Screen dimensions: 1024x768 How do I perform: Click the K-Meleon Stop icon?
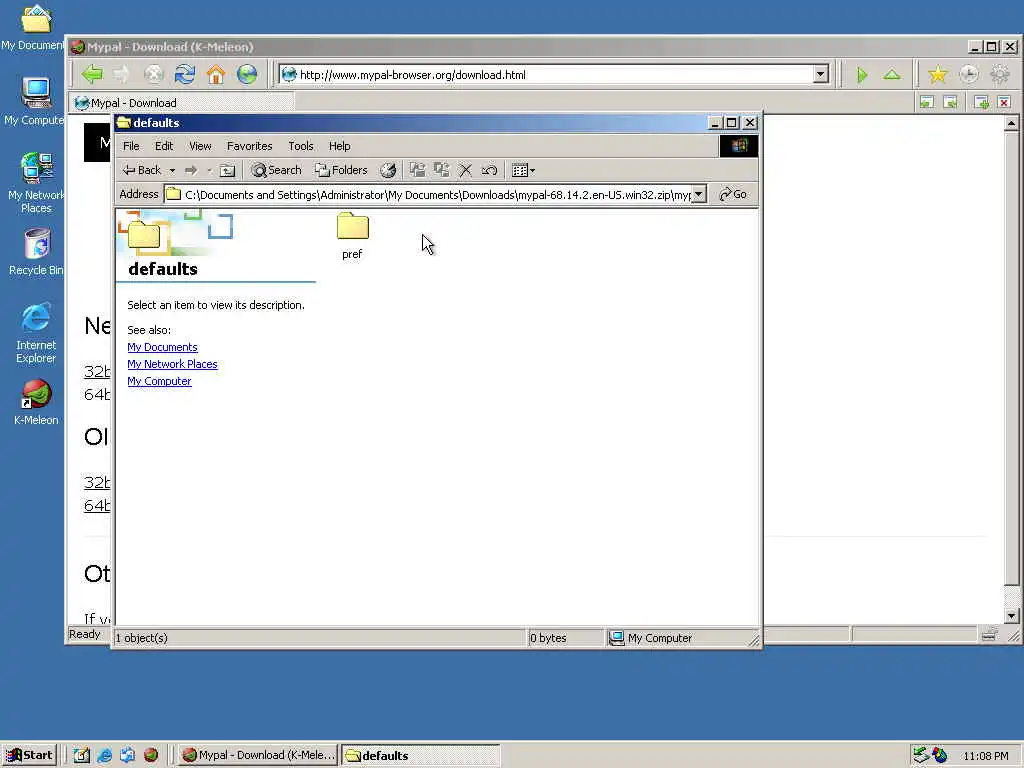(x=153, y=74)
